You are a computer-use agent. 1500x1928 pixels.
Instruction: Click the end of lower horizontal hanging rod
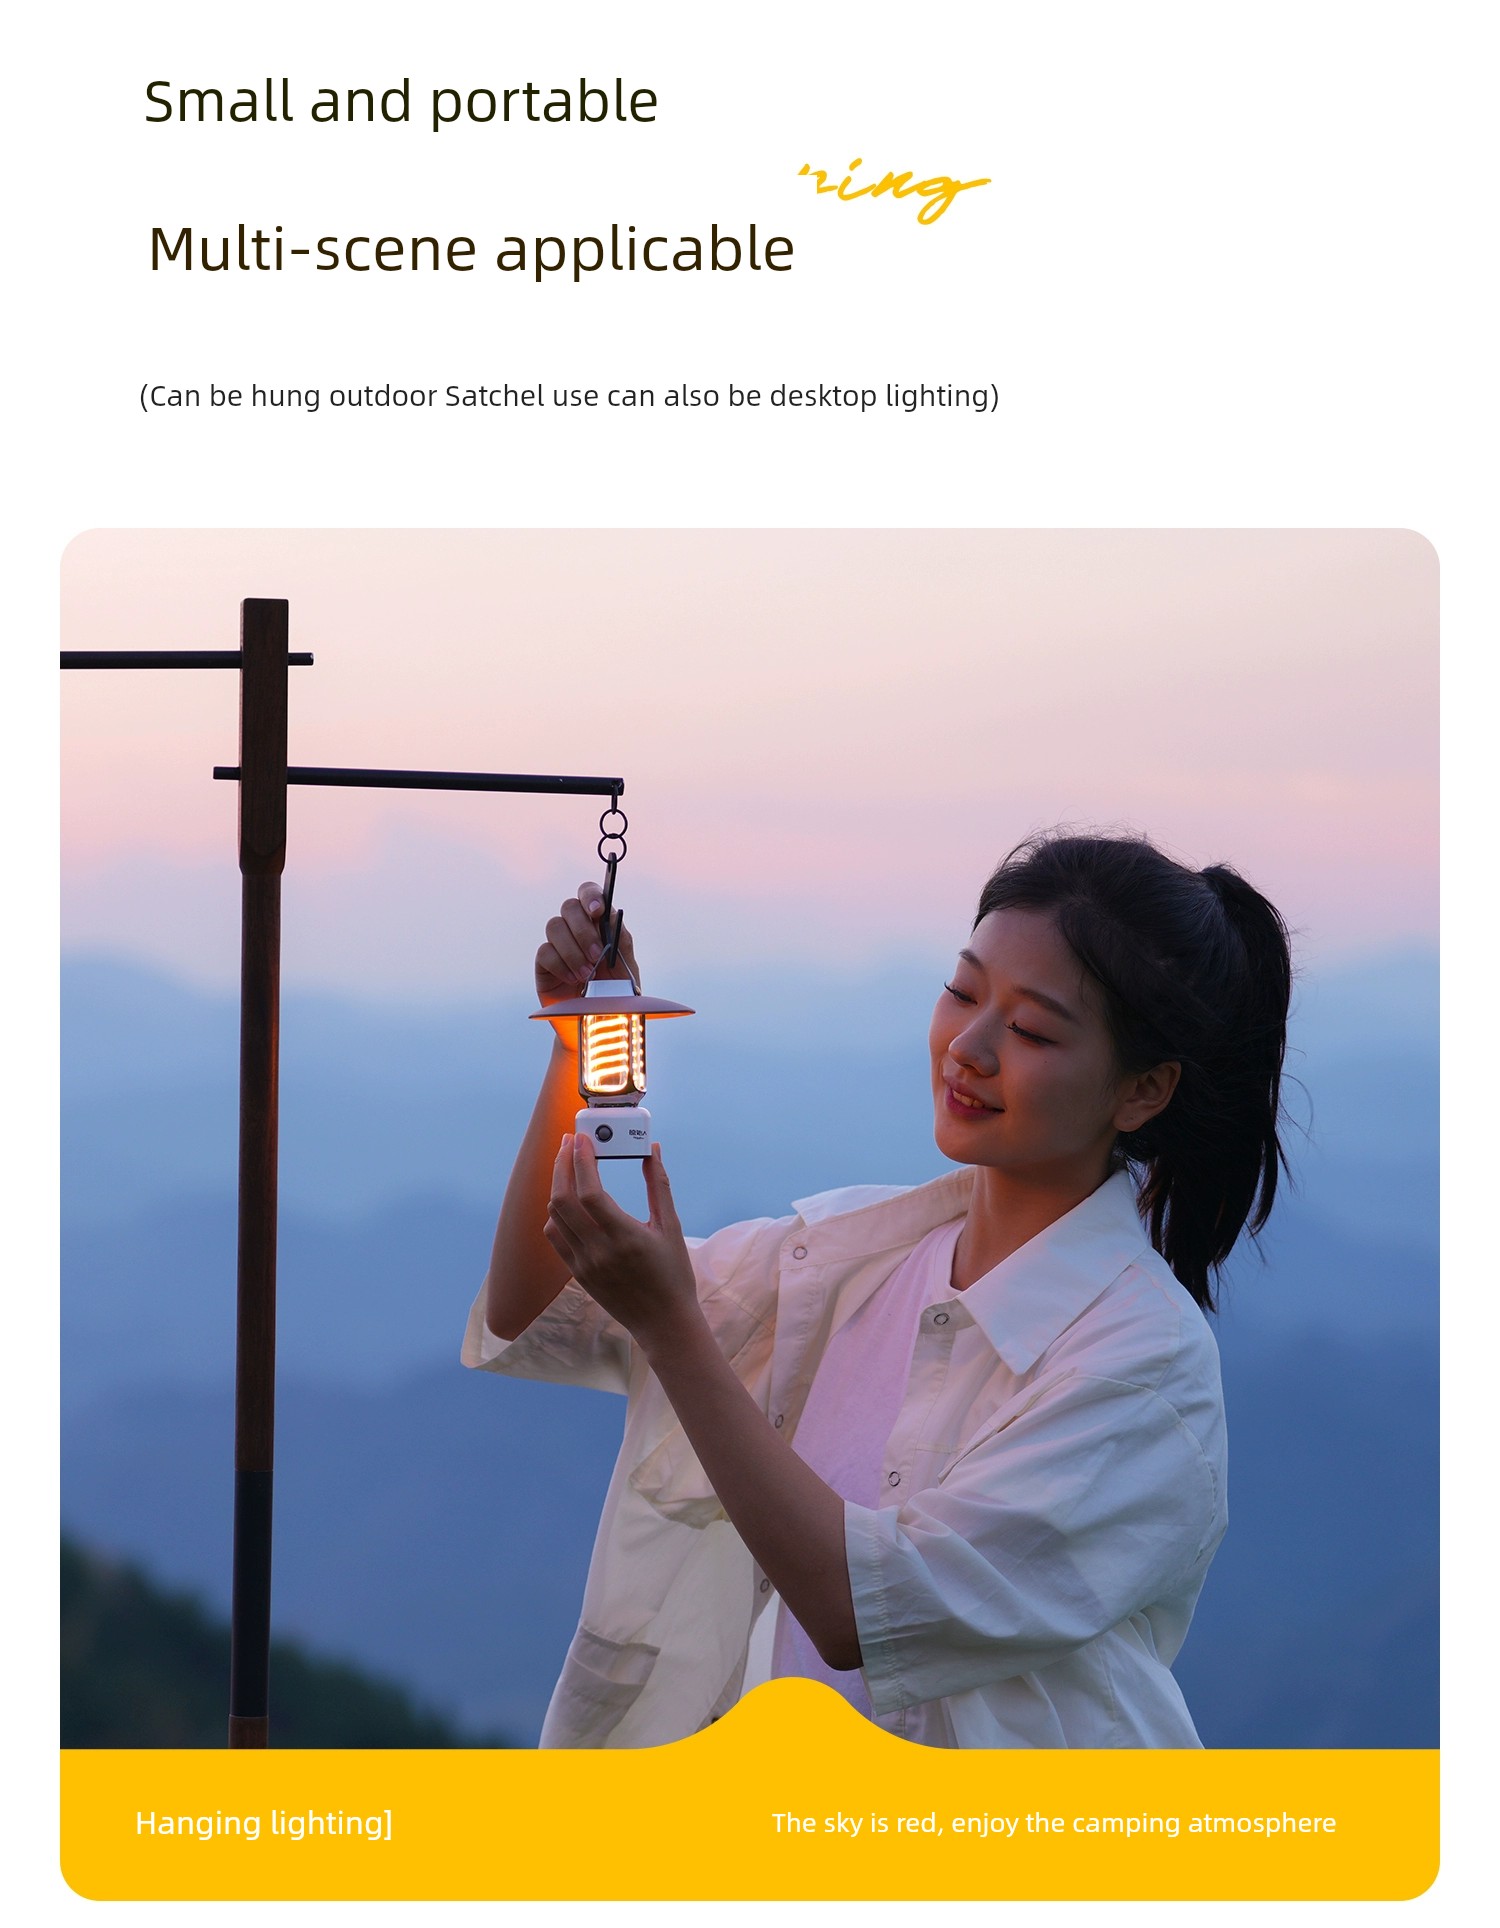click(616, 787)
